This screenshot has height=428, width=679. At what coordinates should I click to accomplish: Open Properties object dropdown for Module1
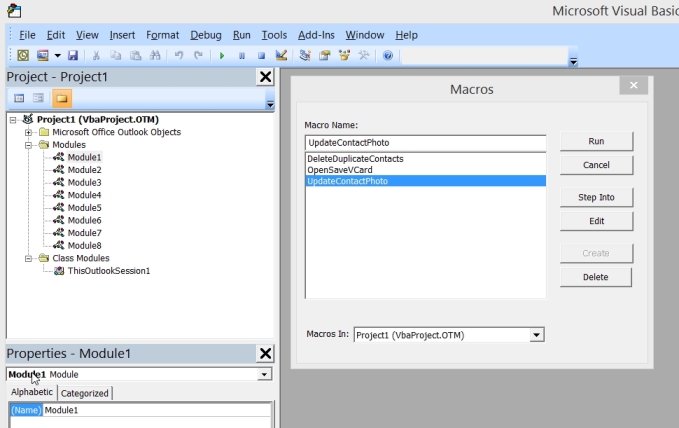(x=264, y=375)
